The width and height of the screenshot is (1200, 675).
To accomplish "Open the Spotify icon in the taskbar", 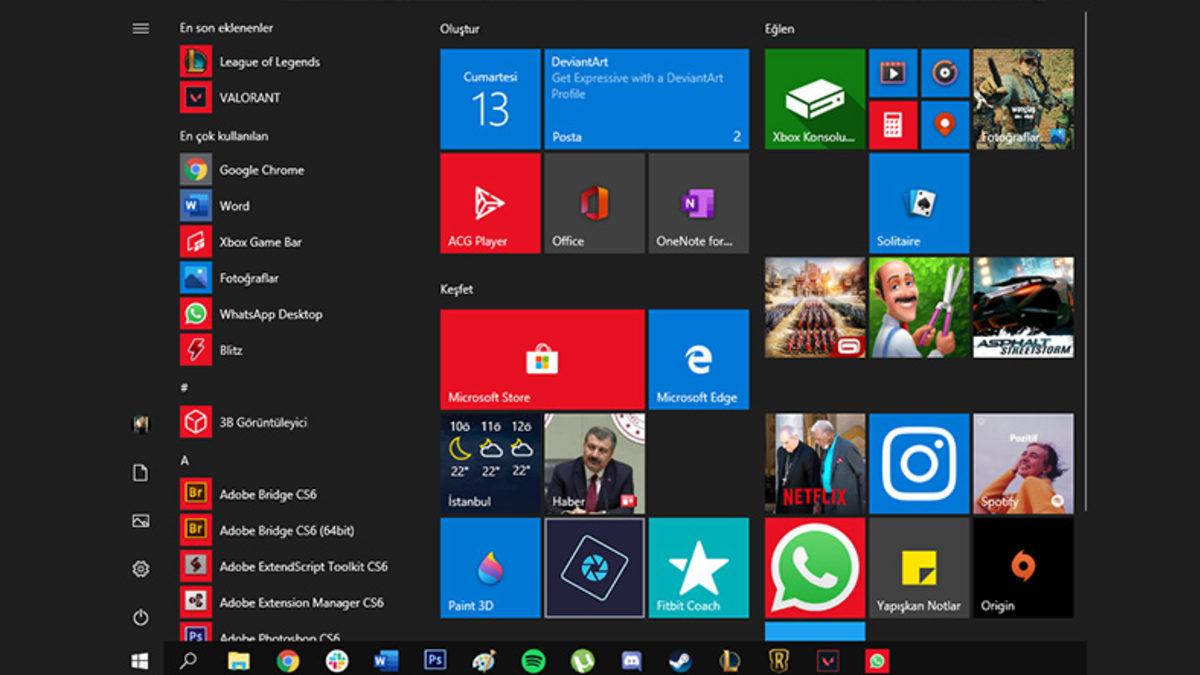I will pyautogui.click(x=533, y=660).
